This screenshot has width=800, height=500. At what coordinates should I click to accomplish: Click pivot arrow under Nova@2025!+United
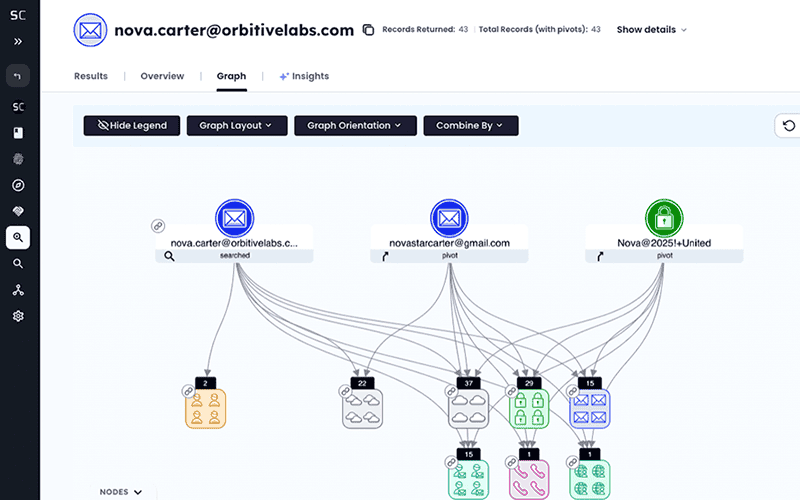point(600,256)
